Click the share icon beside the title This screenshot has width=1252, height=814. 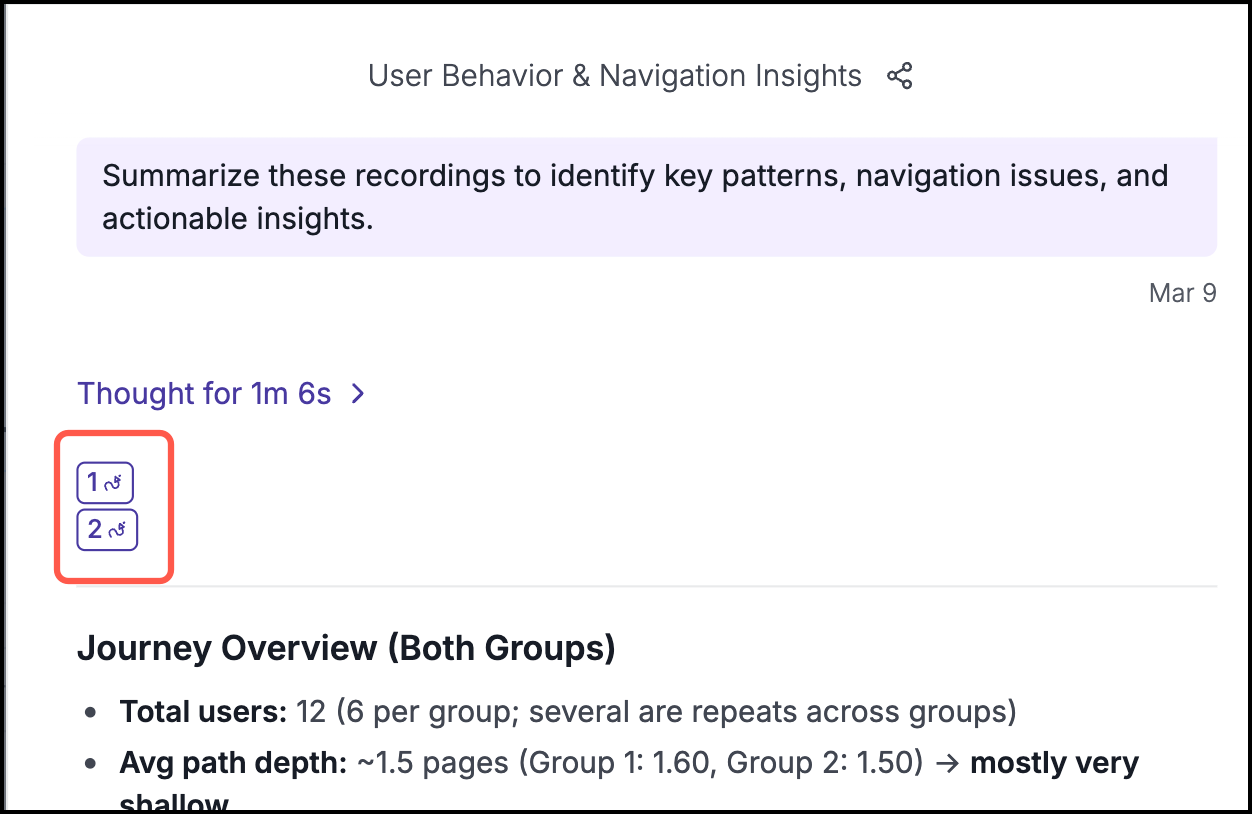coord(900,76)
